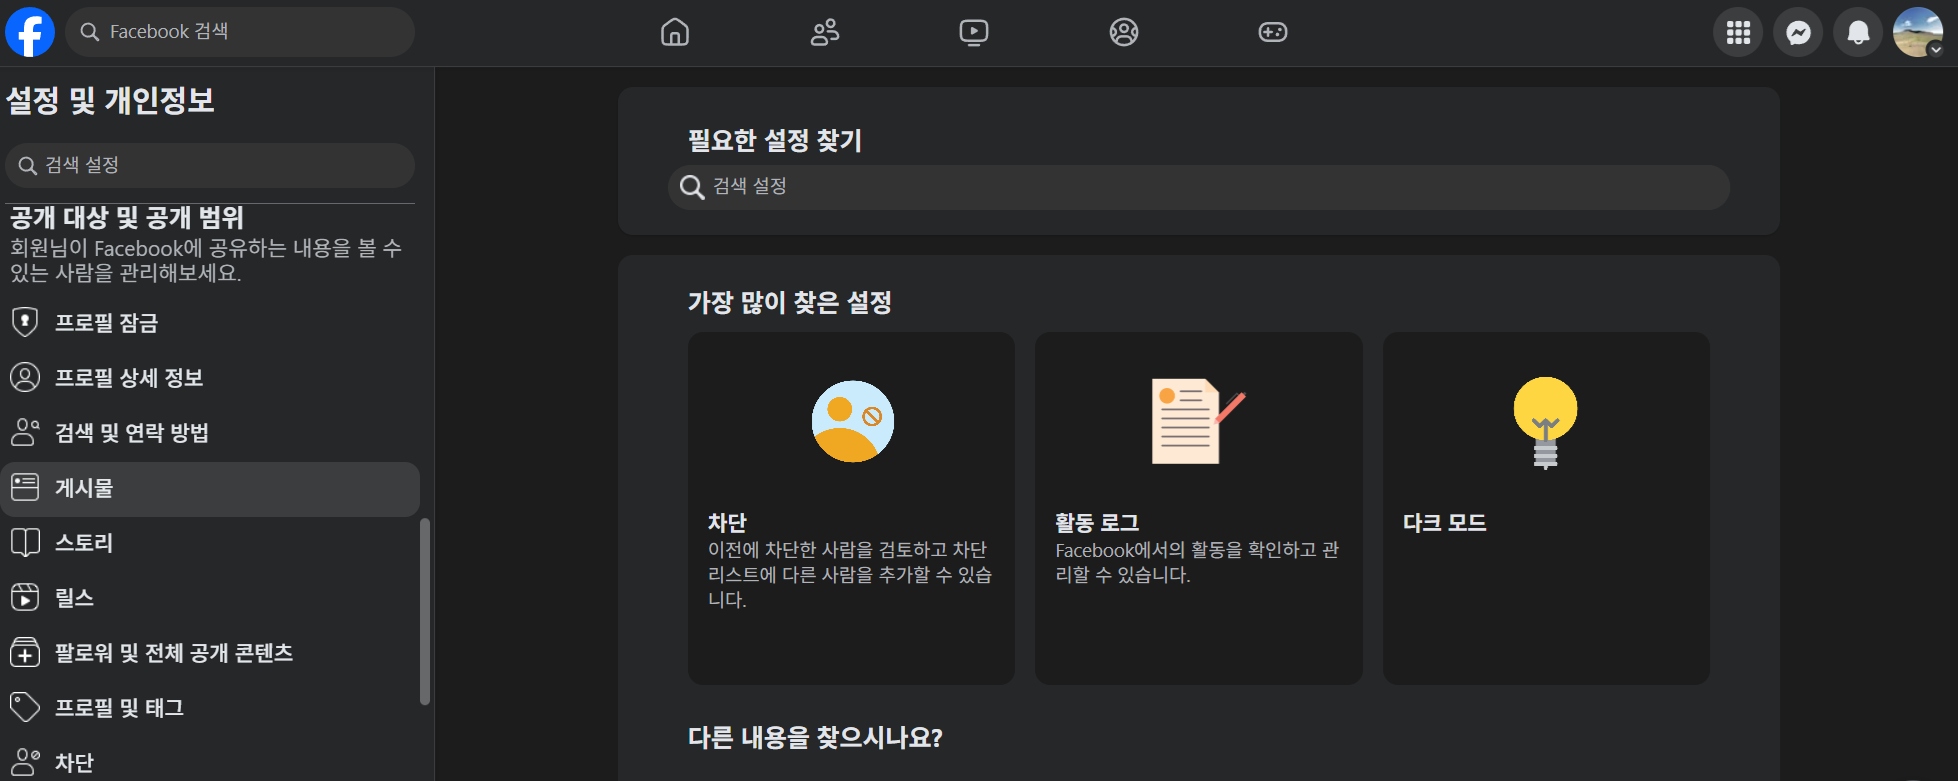Open the 다크 모드 card title
Image resolution: width=1958 pixels, height=781 pixels.
(x=1444, y=522)
